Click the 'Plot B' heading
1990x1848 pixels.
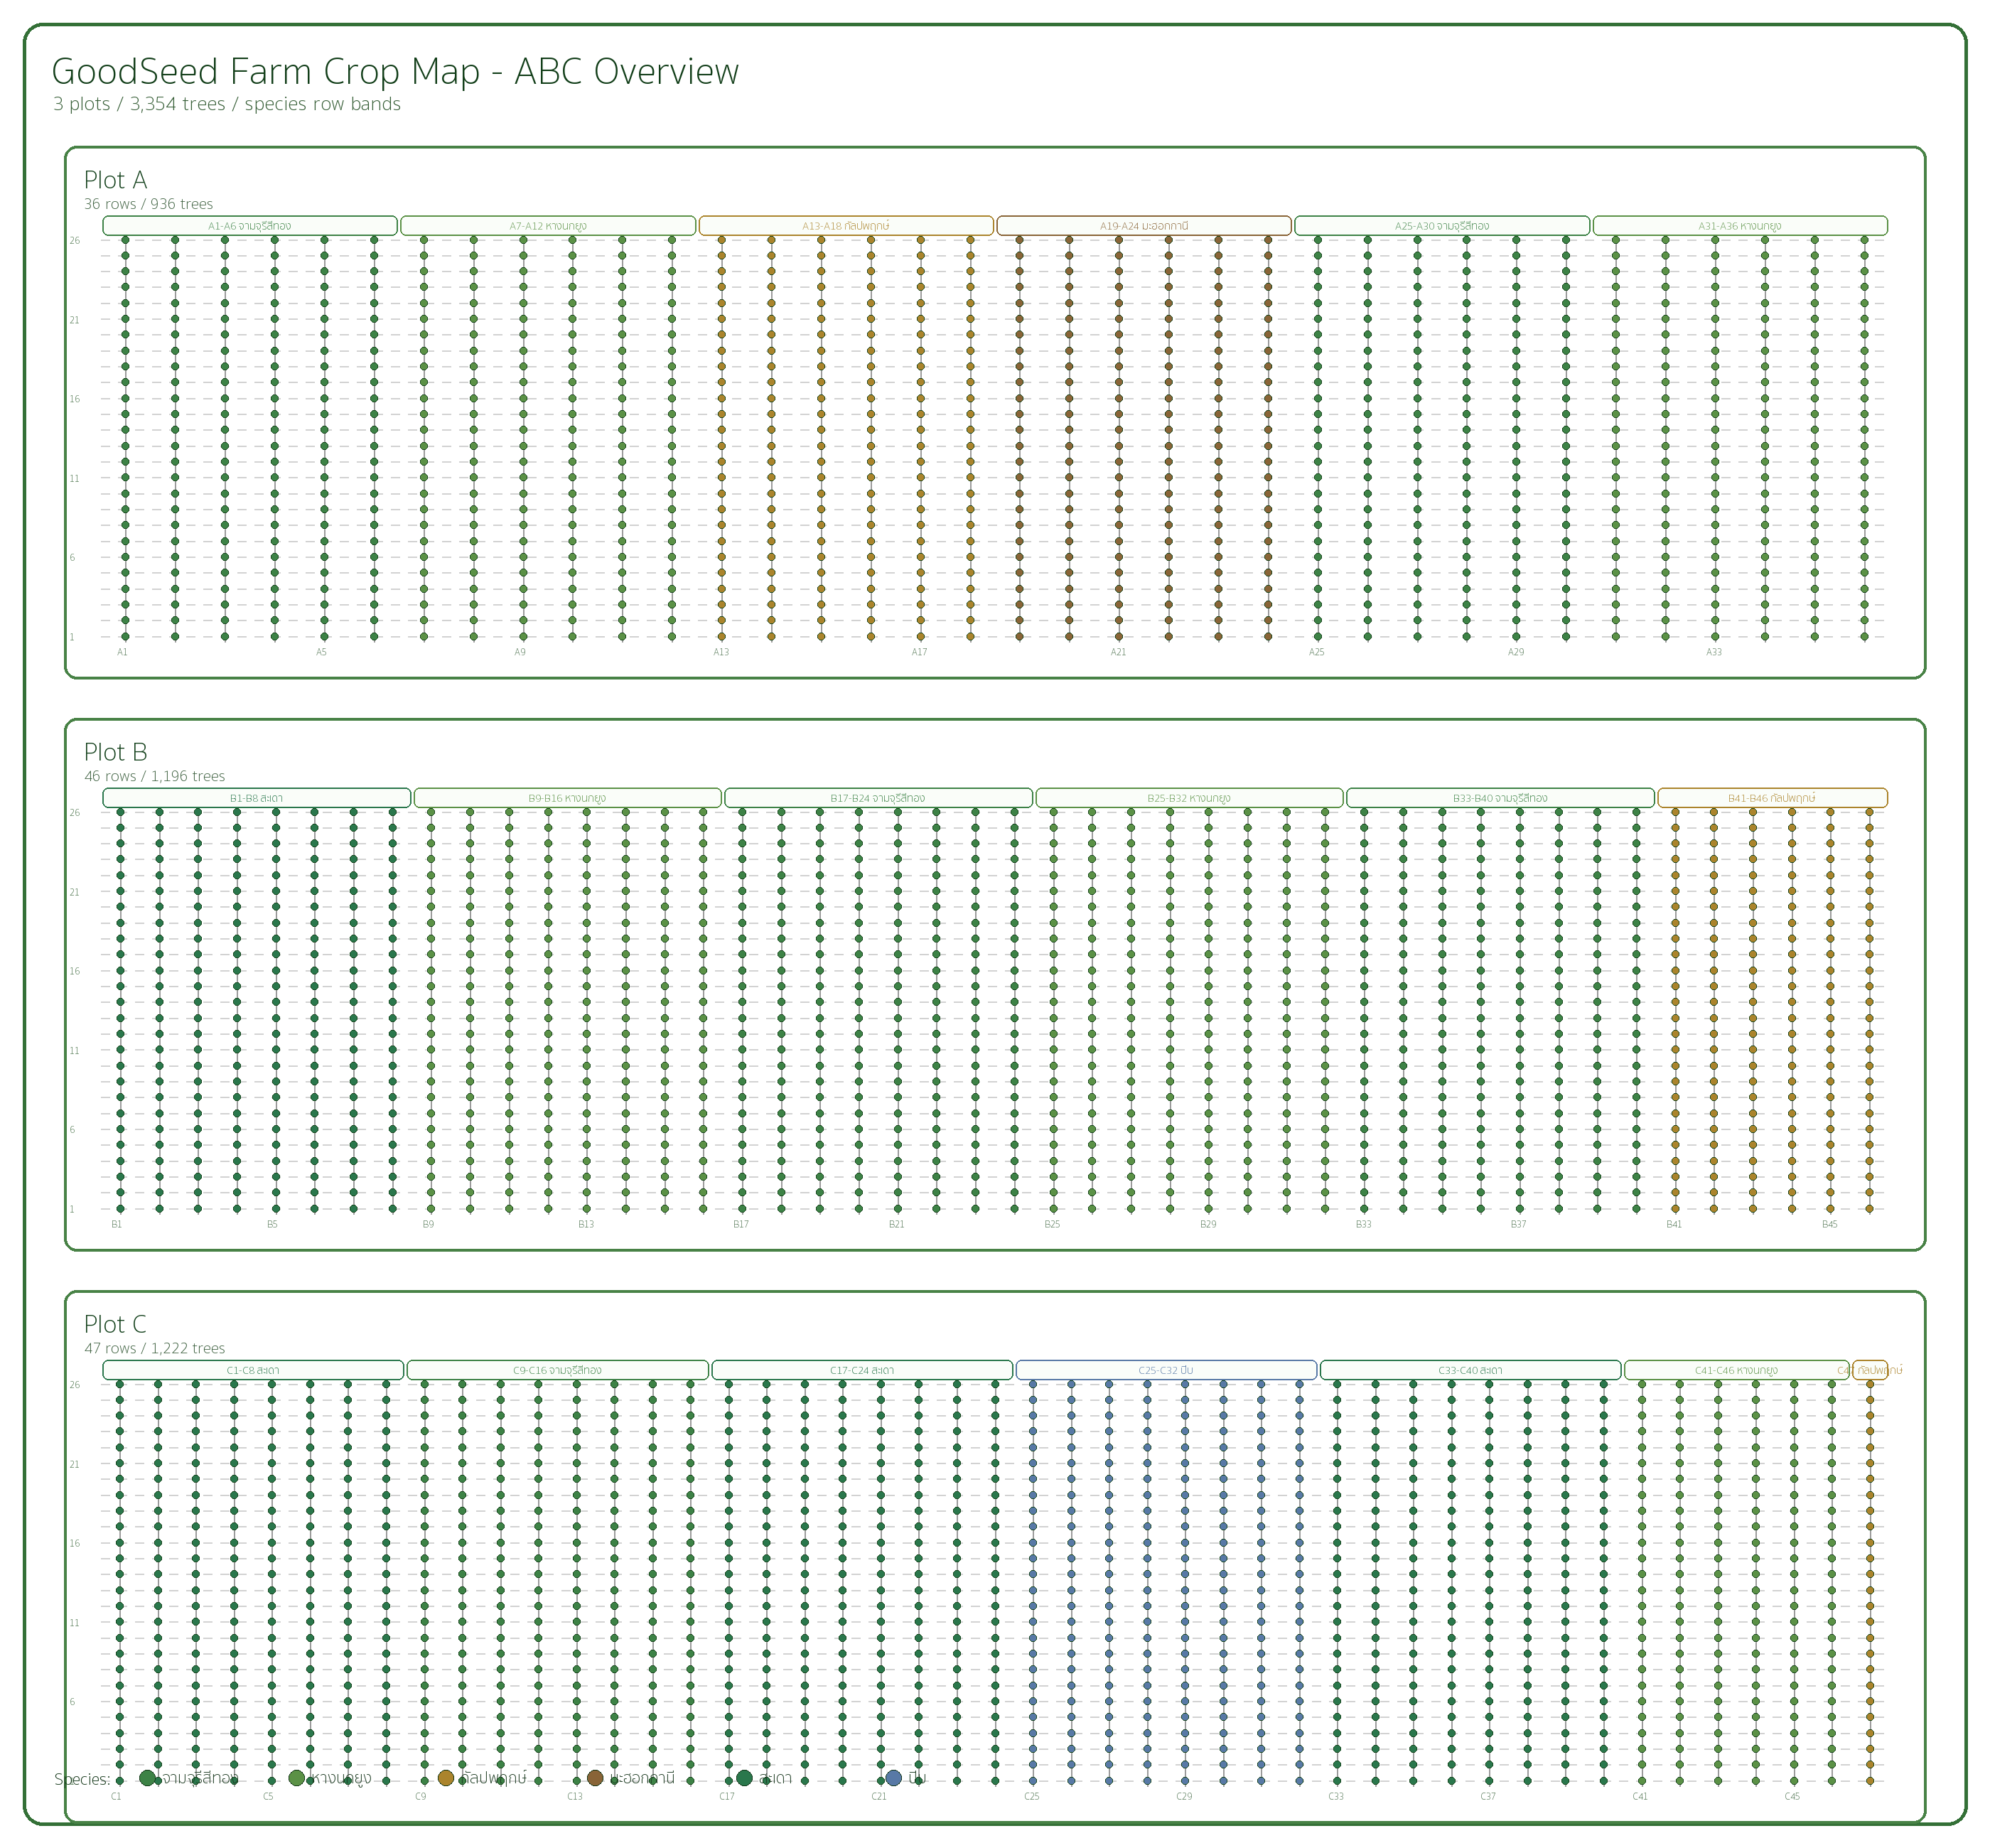pos(115,752)
